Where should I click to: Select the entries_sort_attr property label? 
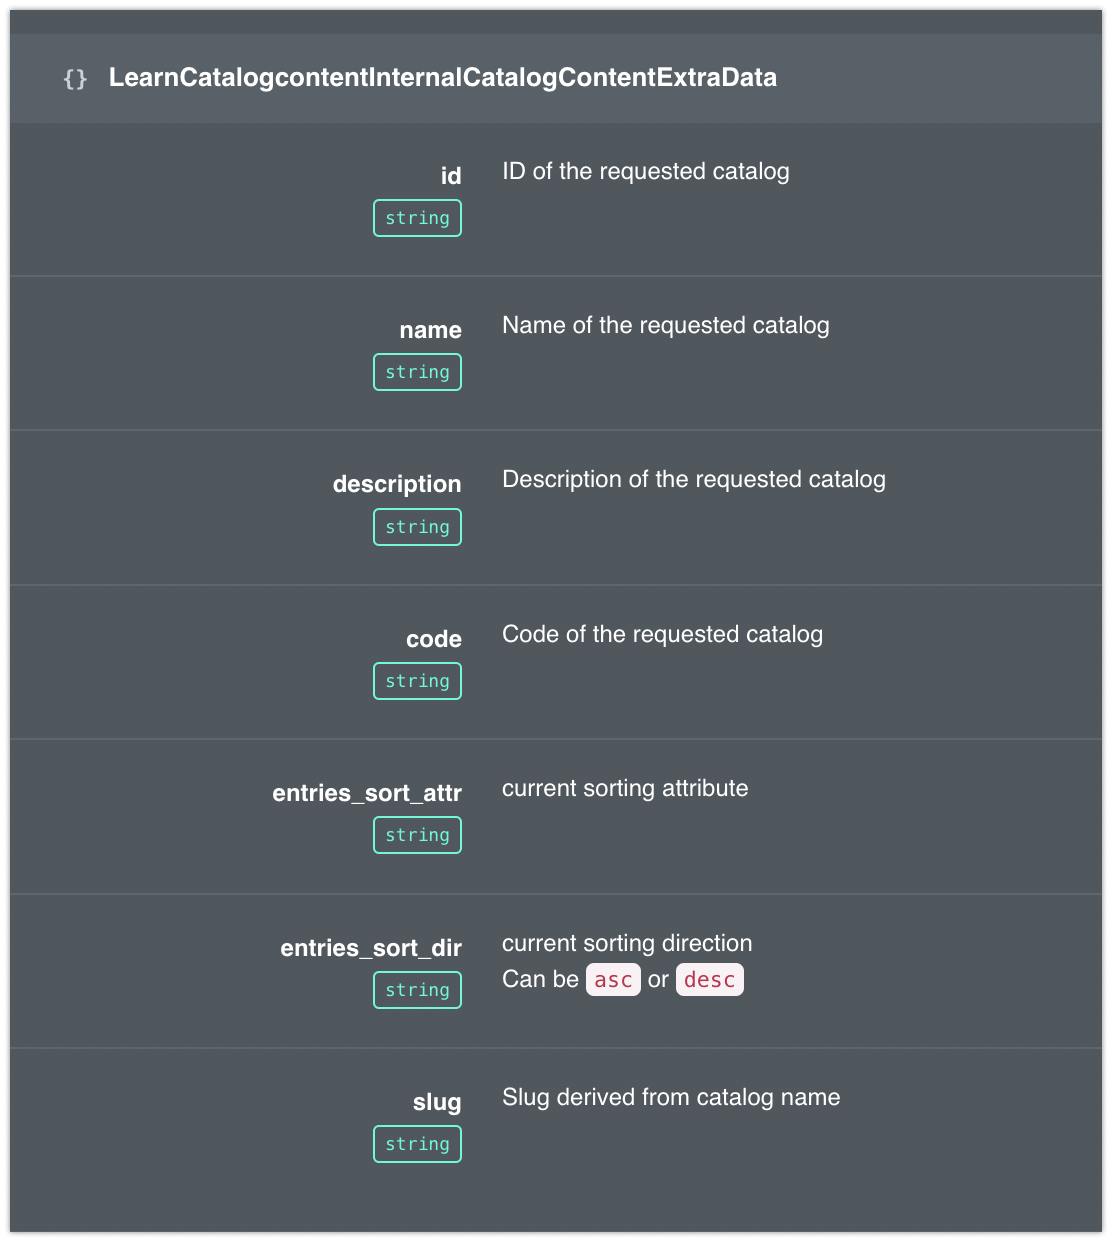coord(367,793)
